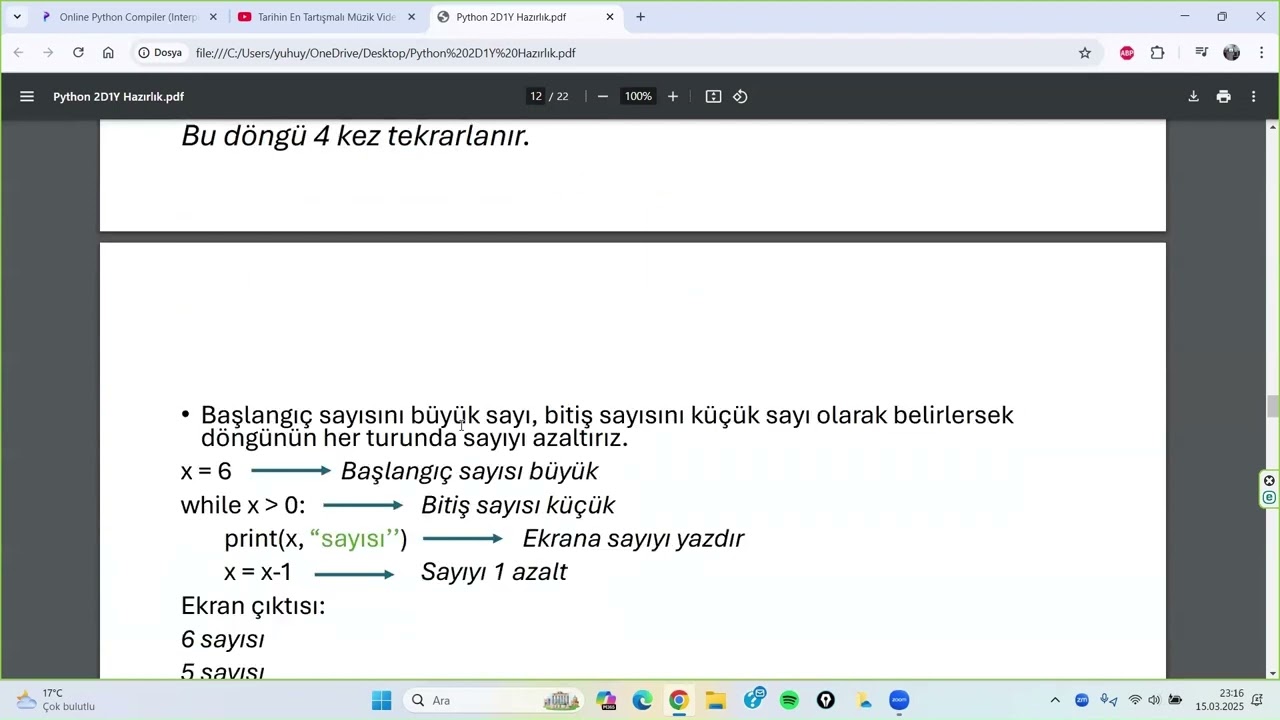Print the PDF document
The image size is (1280, 720).
click(1223, 97)
